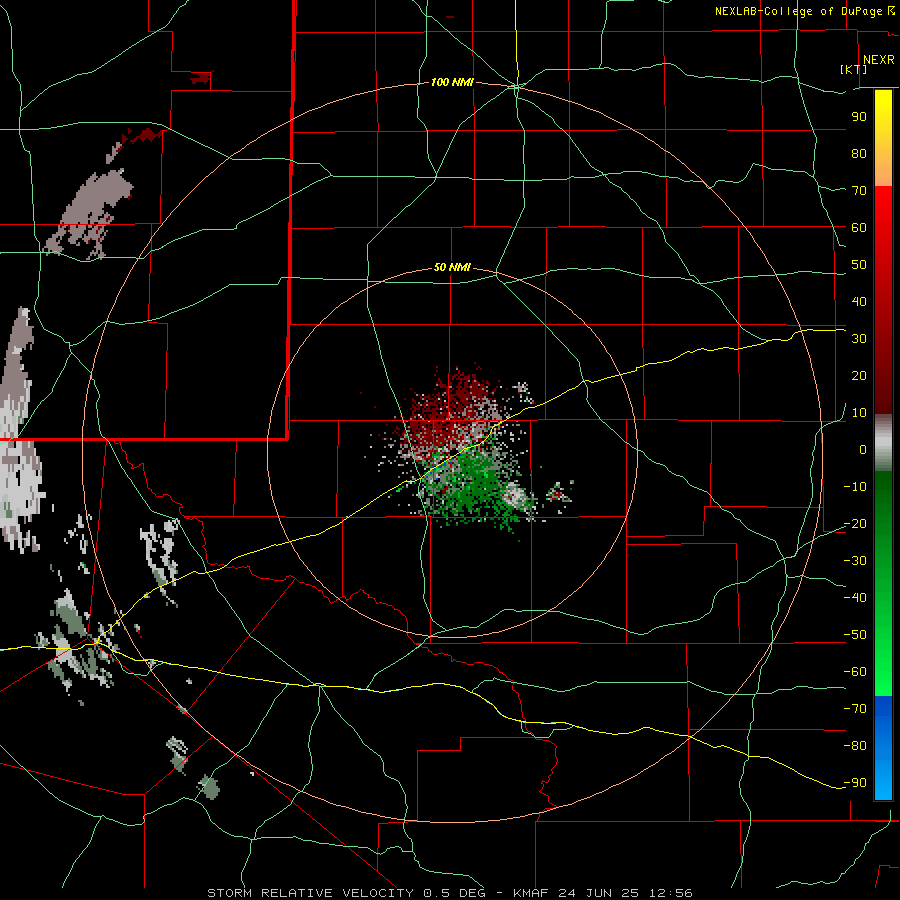Click the 60 value on the velocity scale
This screenshot has height=900, width=900.
point(859,227)
